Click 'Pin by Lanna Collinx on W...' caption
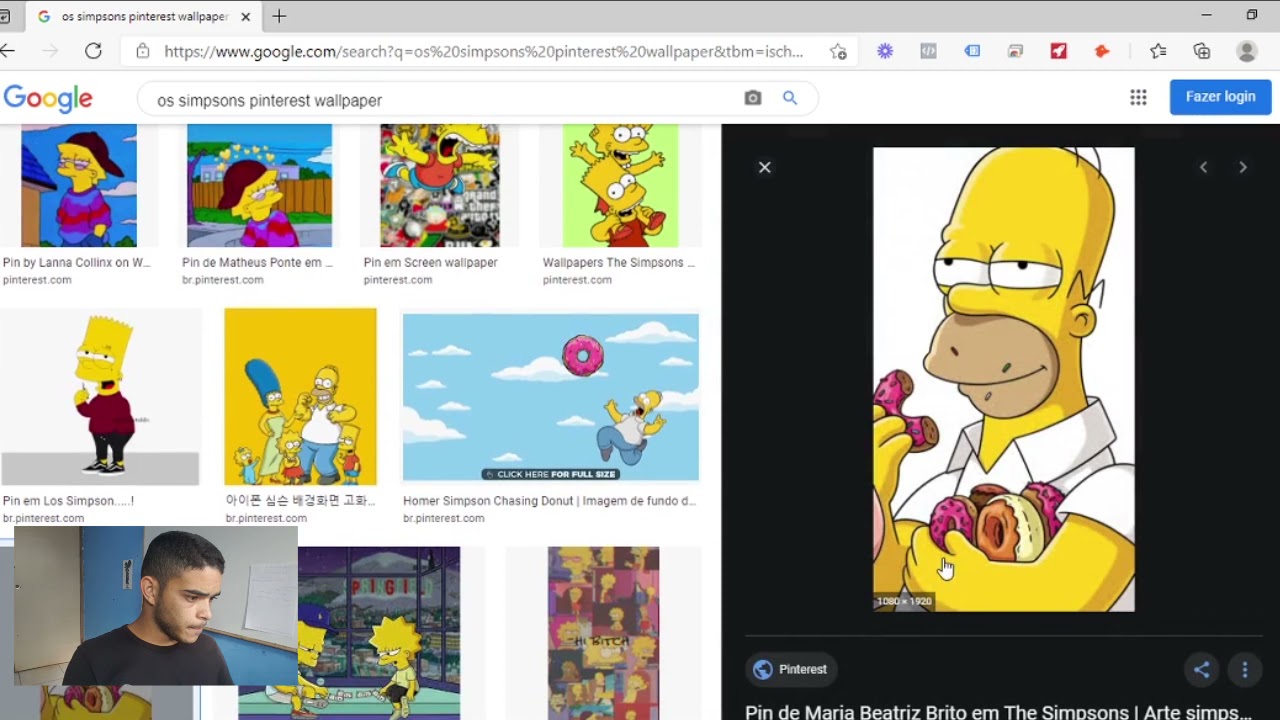 (77, 263)
